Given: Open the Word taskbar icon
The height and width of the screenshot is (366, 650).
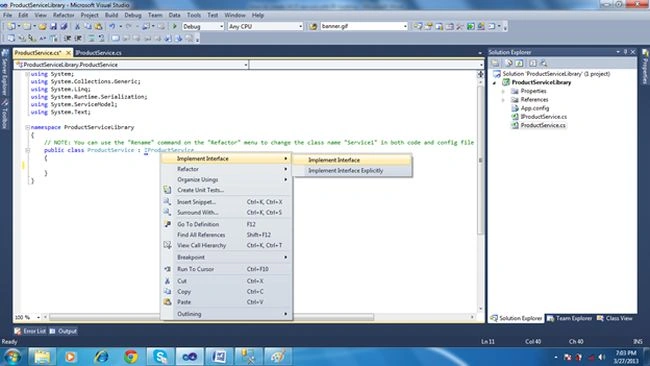Looking at the screenshot, I should 219,356.
